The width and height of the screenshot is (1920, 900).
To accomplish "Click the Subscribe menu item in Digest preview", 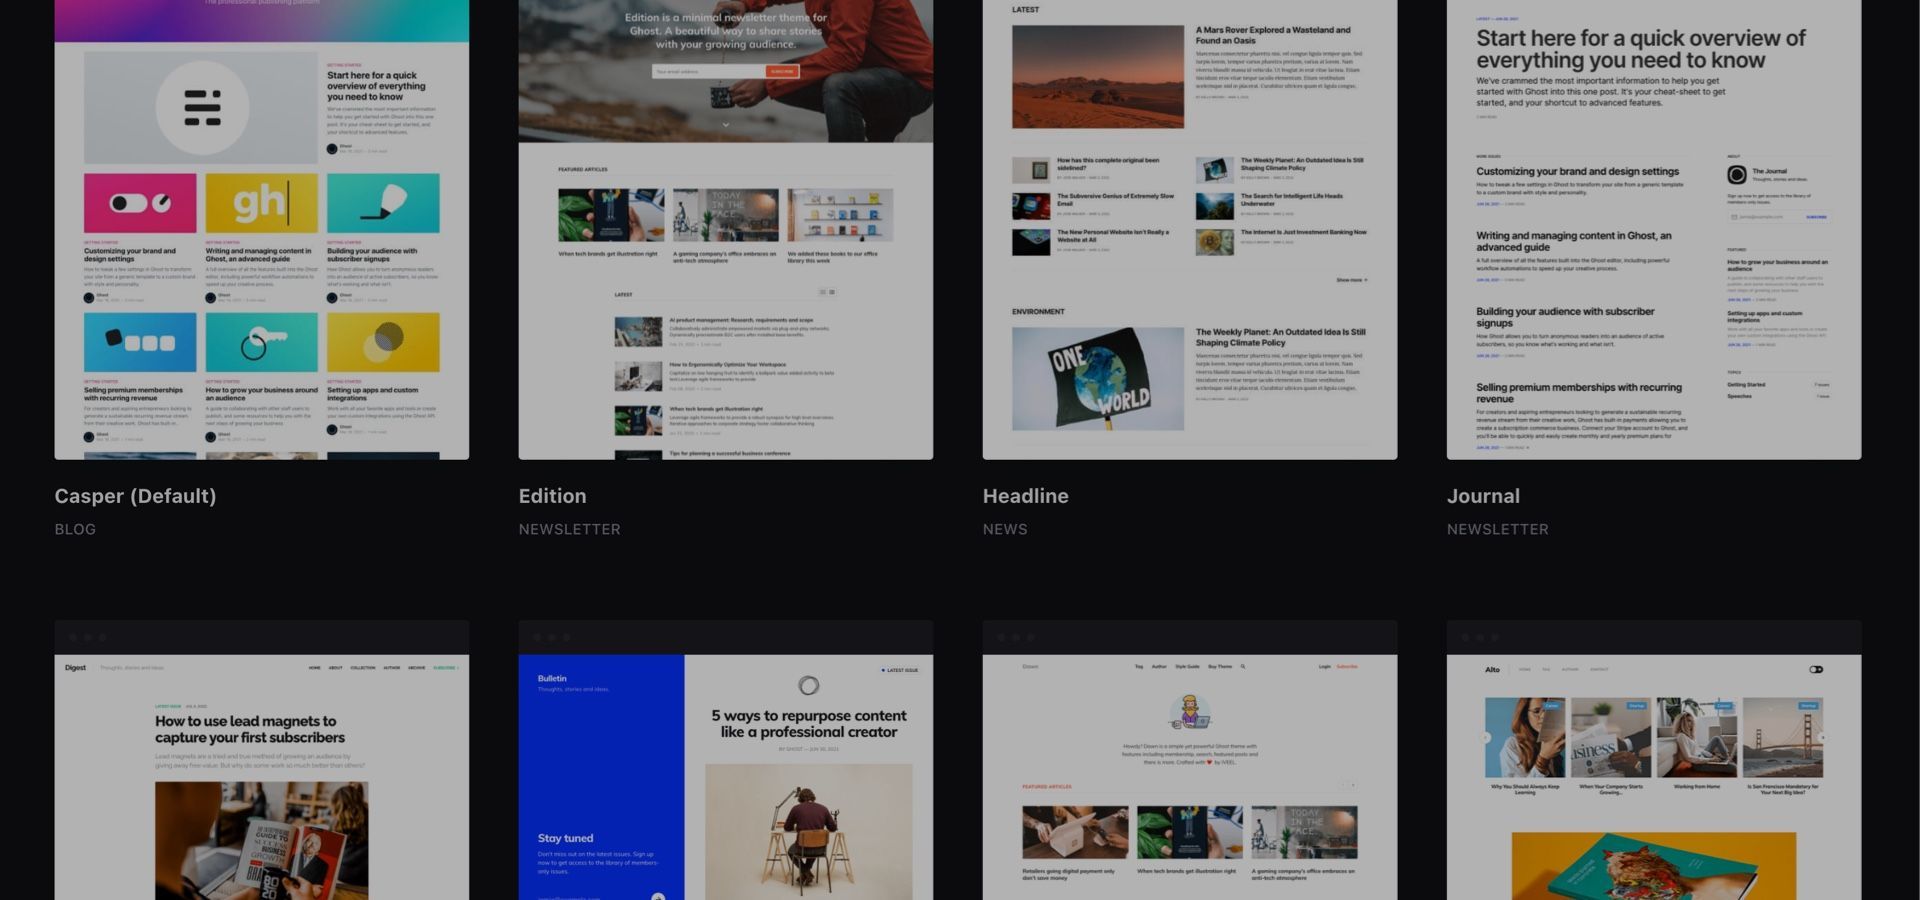I will (445, 668).
